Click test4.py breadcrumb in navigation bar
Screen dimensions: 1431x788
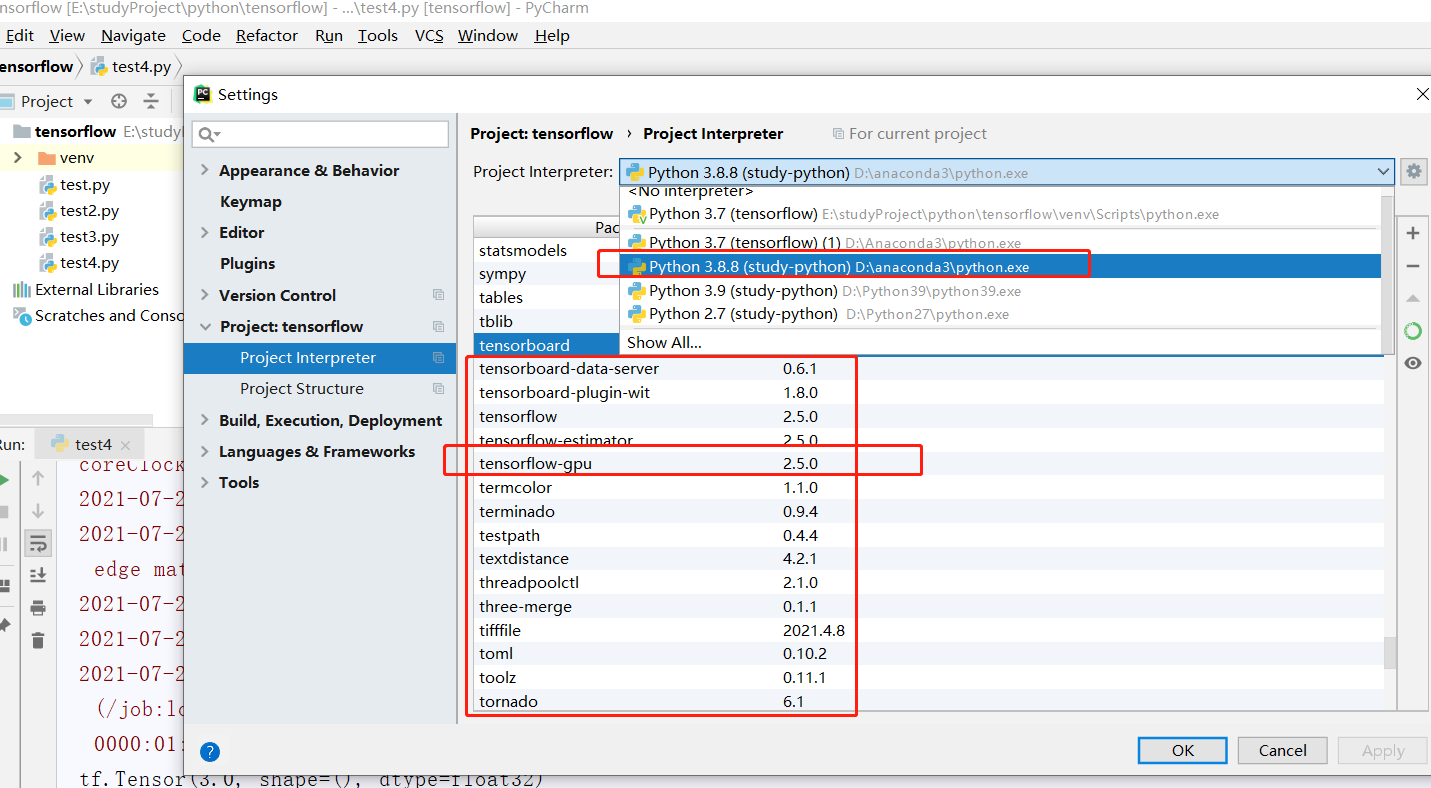(x=131, y=67)
